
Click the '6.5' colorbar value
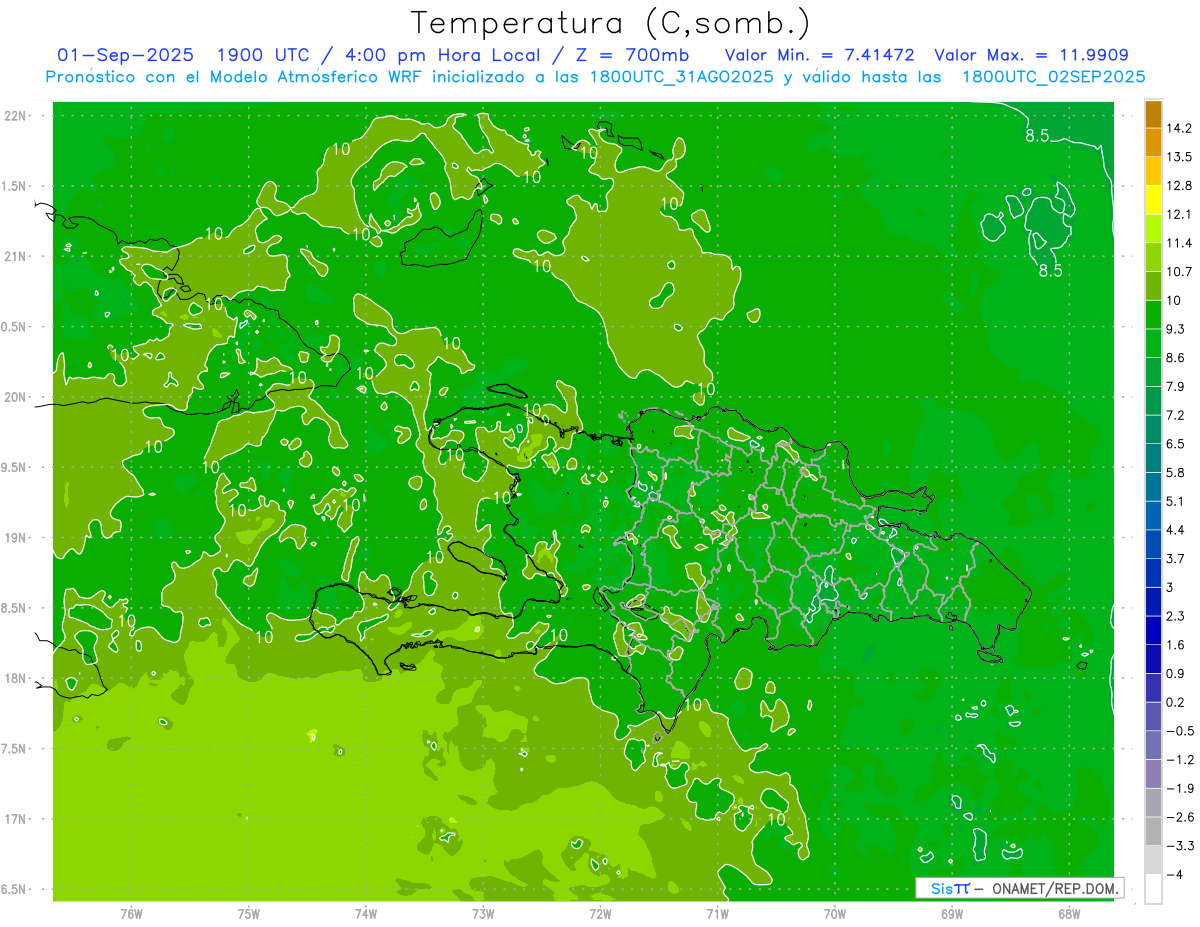pyautogui.click(x=1176, y=444)
